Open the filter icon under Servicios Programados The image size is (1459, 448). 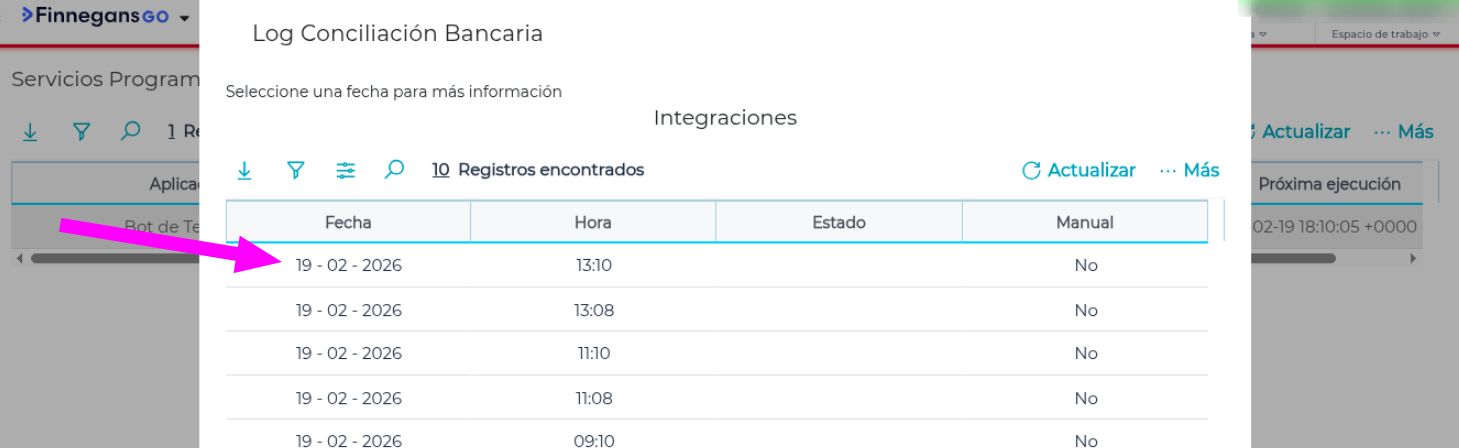[82, 132]
